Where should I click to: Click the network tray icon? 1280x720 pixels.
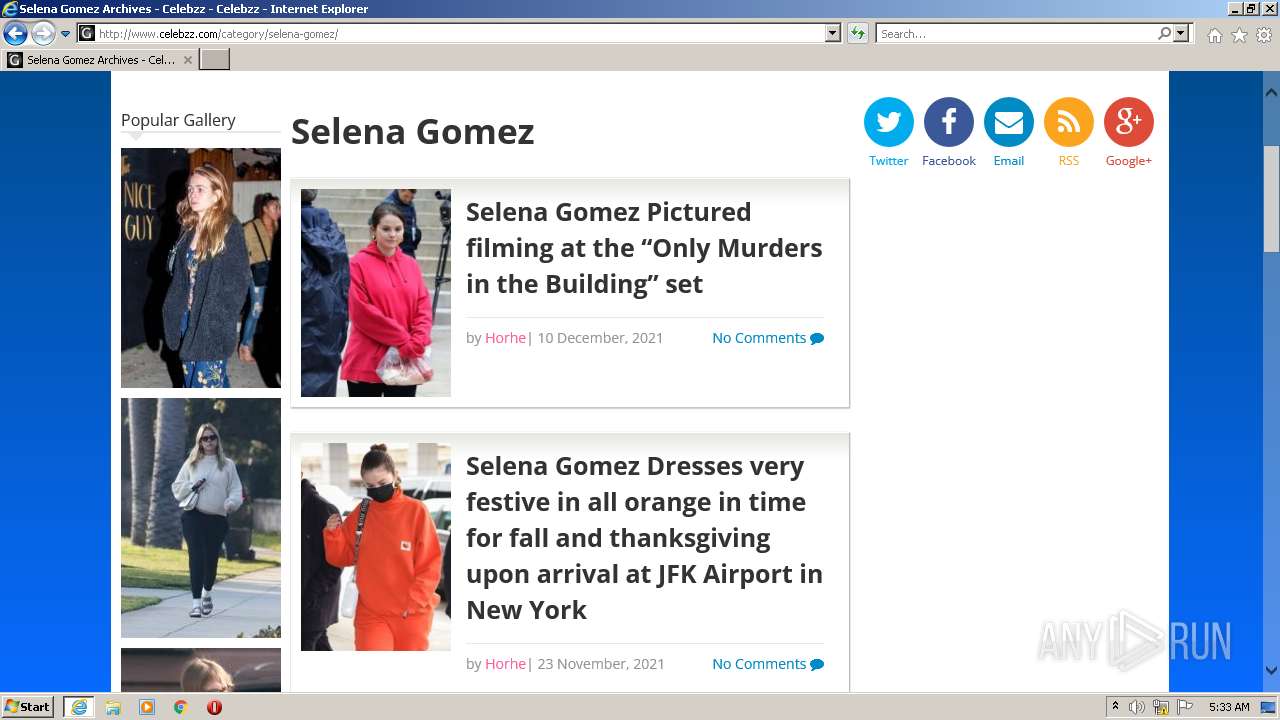point(1161,707)
